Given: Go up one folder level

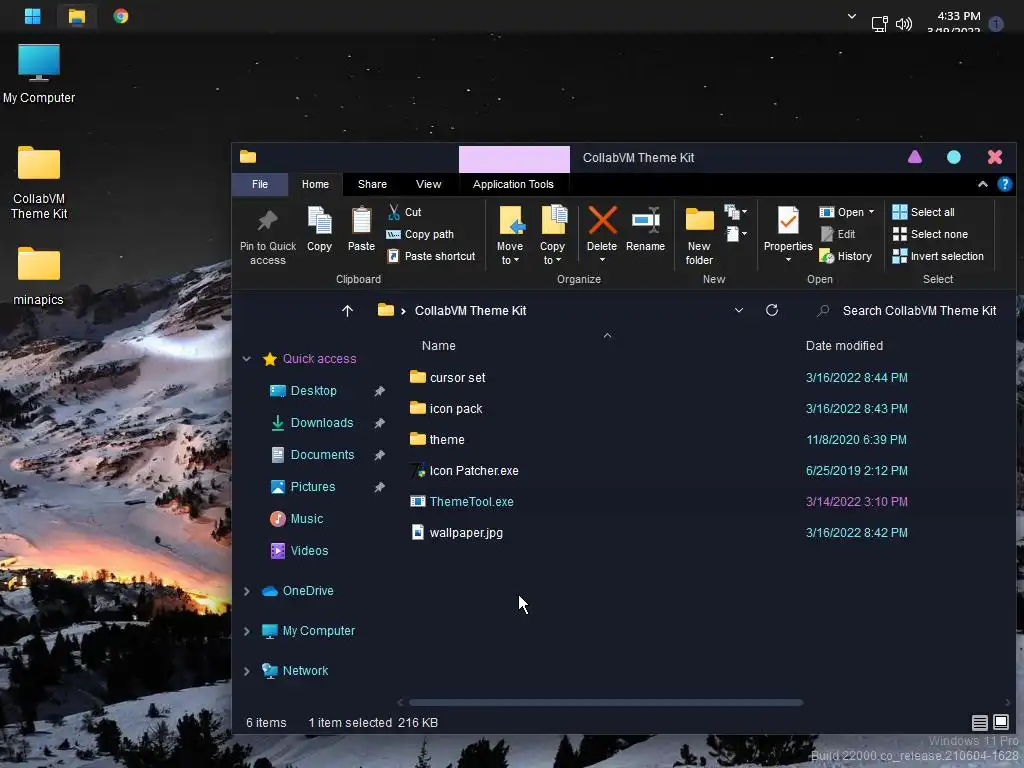Looking at the screenshot, I should (x=347, y=311).
